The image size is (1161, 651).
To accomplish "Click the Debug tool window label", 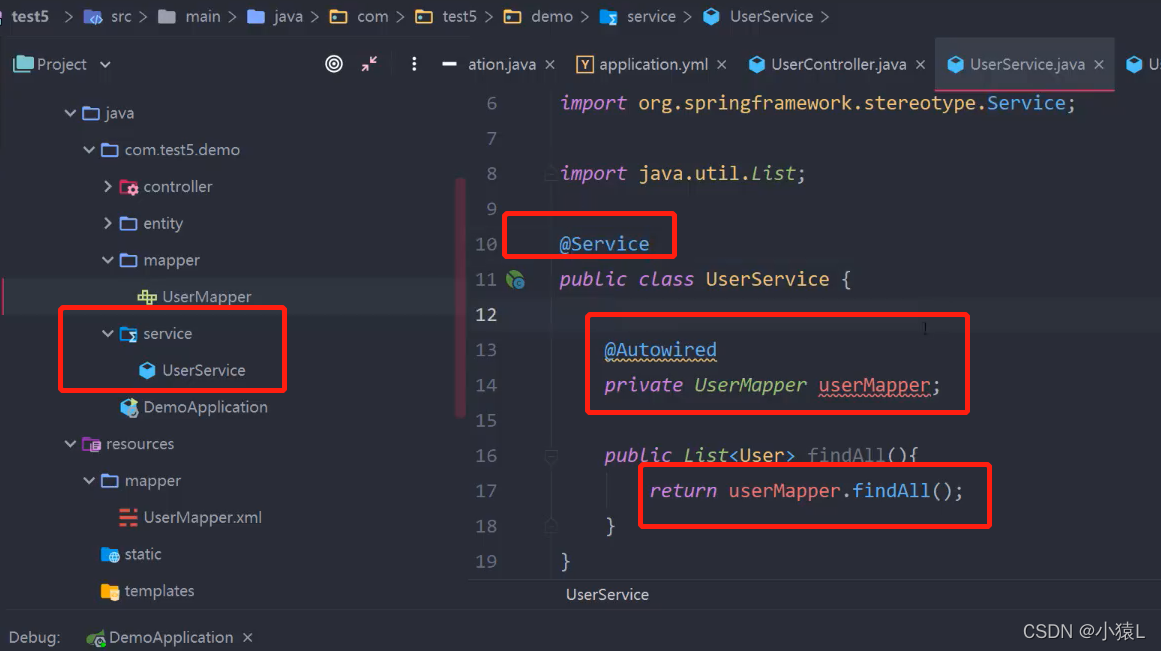I will tap(34, 638).
